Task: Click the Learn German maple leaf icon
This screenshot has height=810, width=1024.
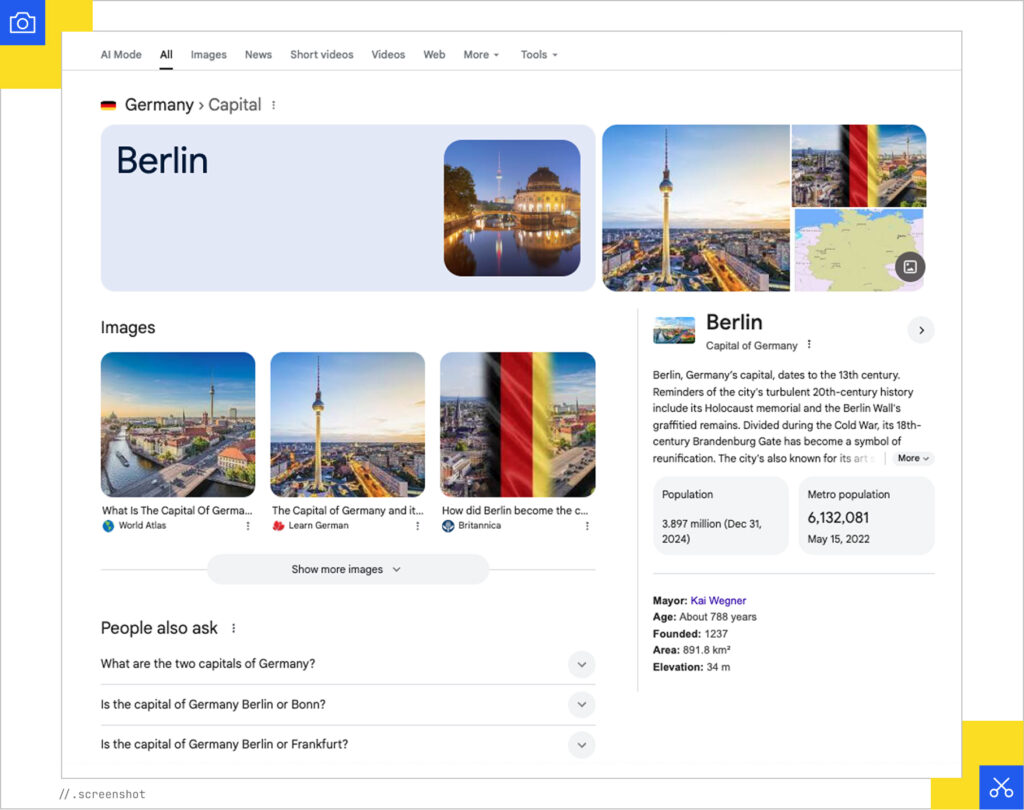Action: (277, 525)
